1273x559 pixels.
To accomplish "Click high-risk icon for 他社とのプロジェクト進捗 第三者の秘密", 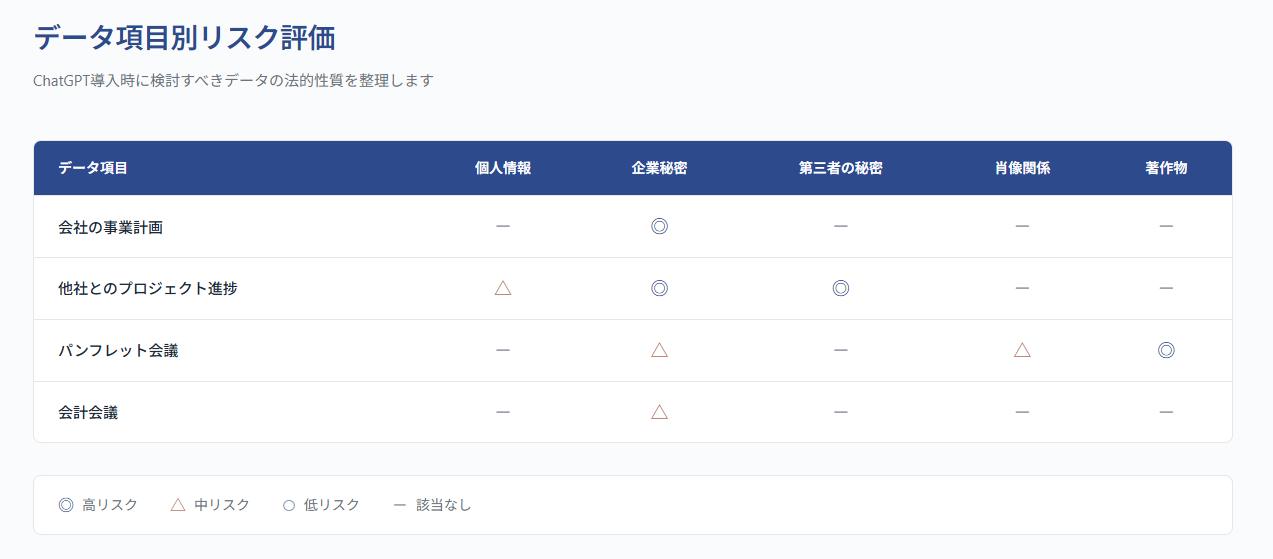I will 841,288.
